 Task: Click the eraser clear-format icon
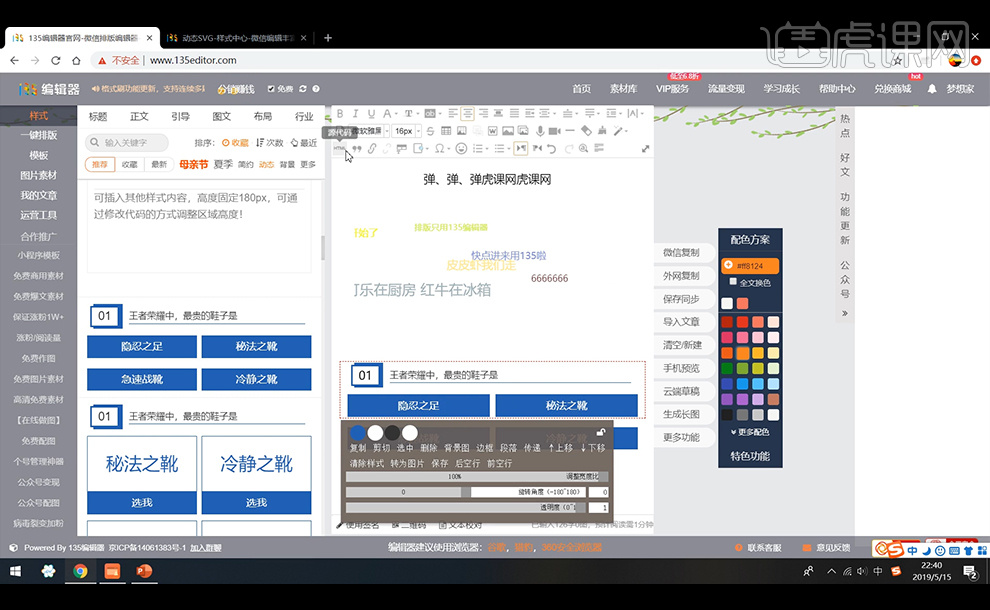587,131
